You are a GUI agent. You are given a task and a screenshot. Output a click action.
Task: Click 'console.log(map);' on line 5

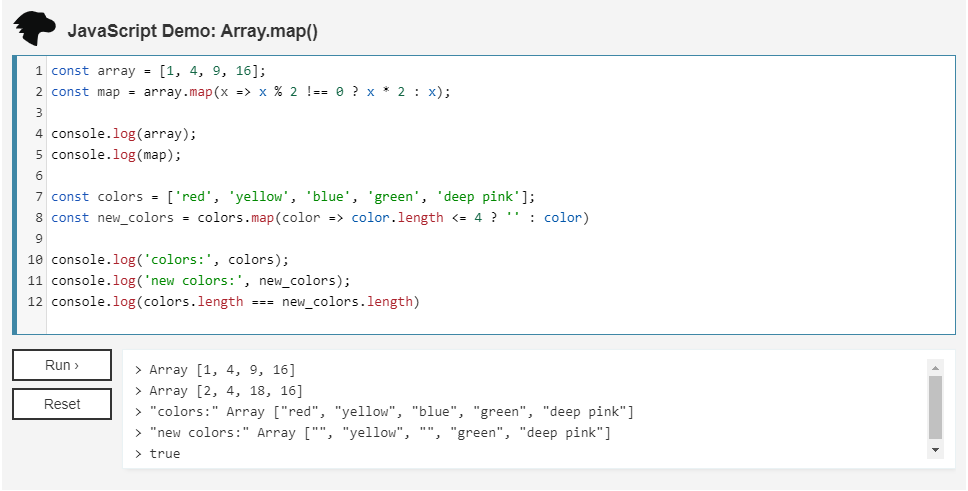[x=117, y=155]
